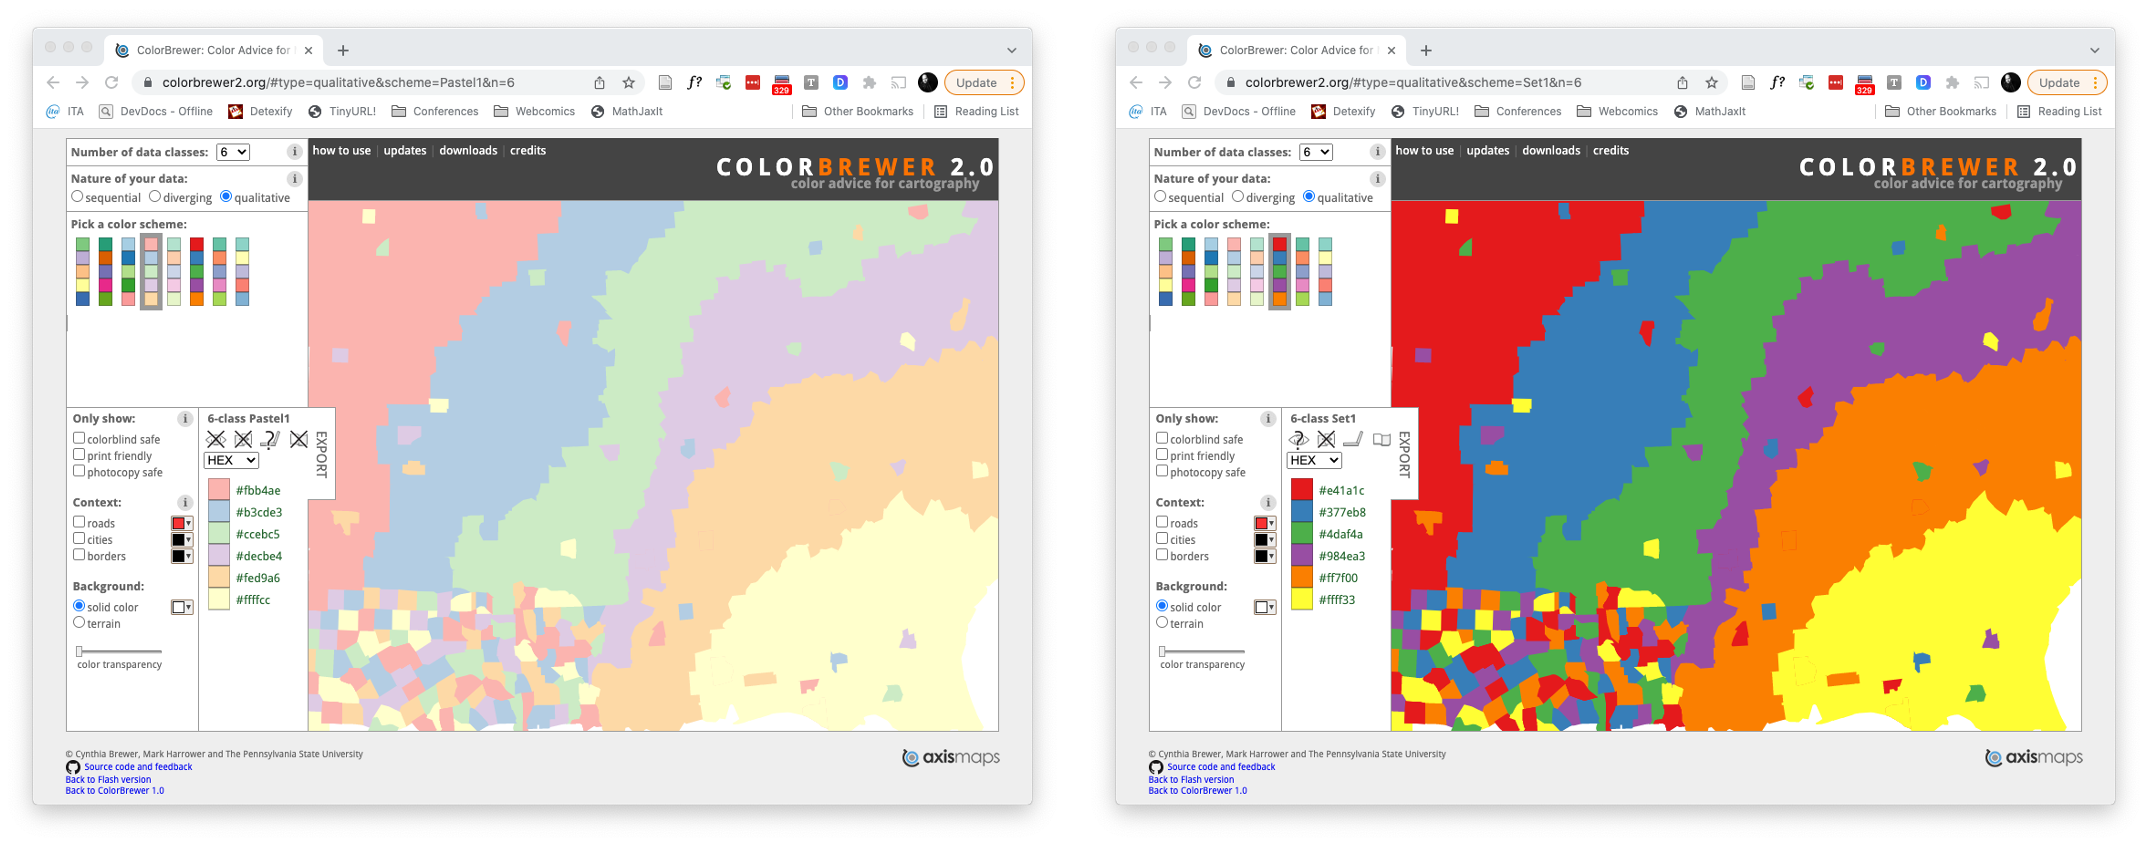Open the Detexify bookmark in the left browser

pos(260,112)
